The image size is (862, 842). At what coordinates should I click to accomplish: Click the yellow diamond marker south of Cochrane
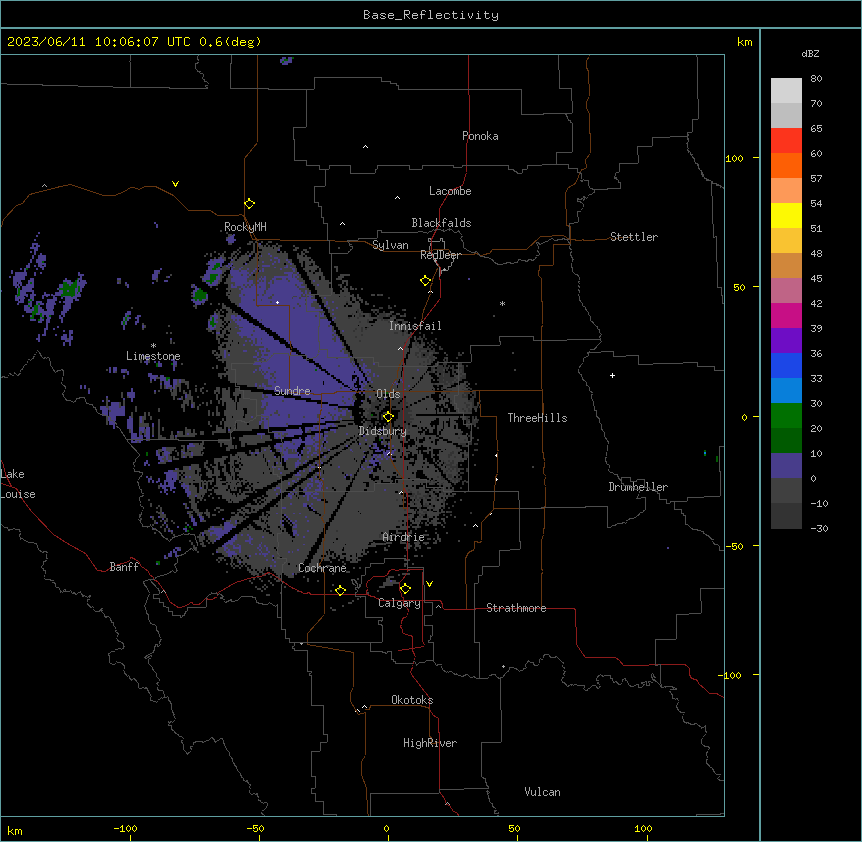[340, 590]
